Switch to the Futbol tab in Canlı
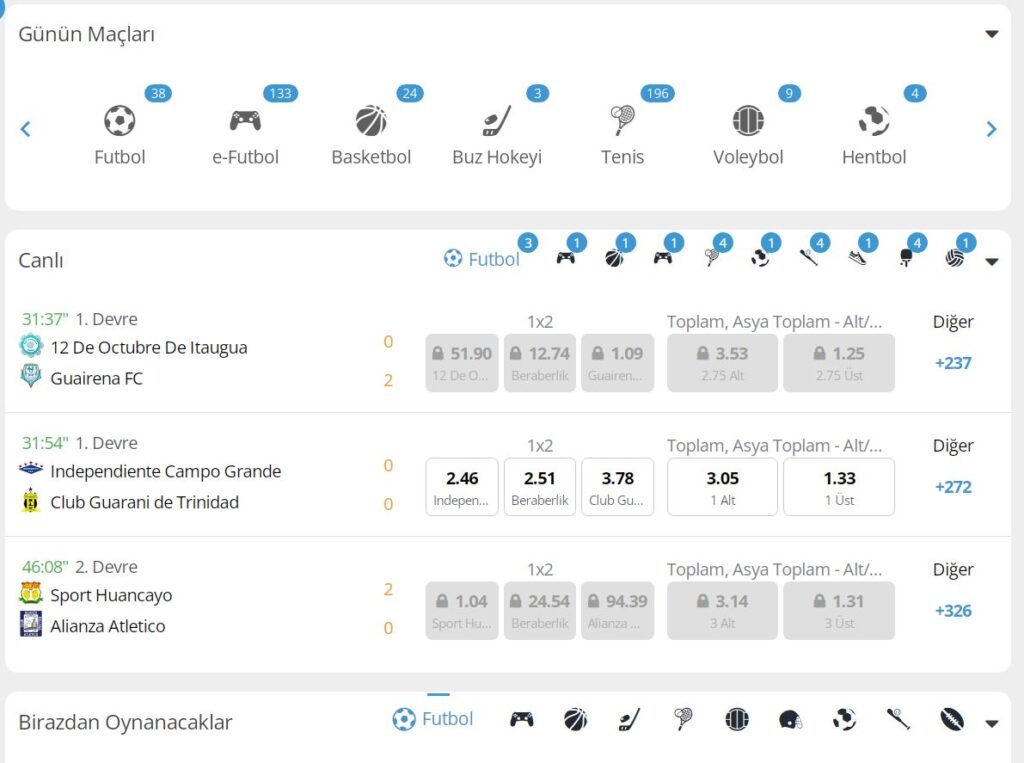Image resolution: width=1024 pixels, height=763 pixels. point(482,259)
